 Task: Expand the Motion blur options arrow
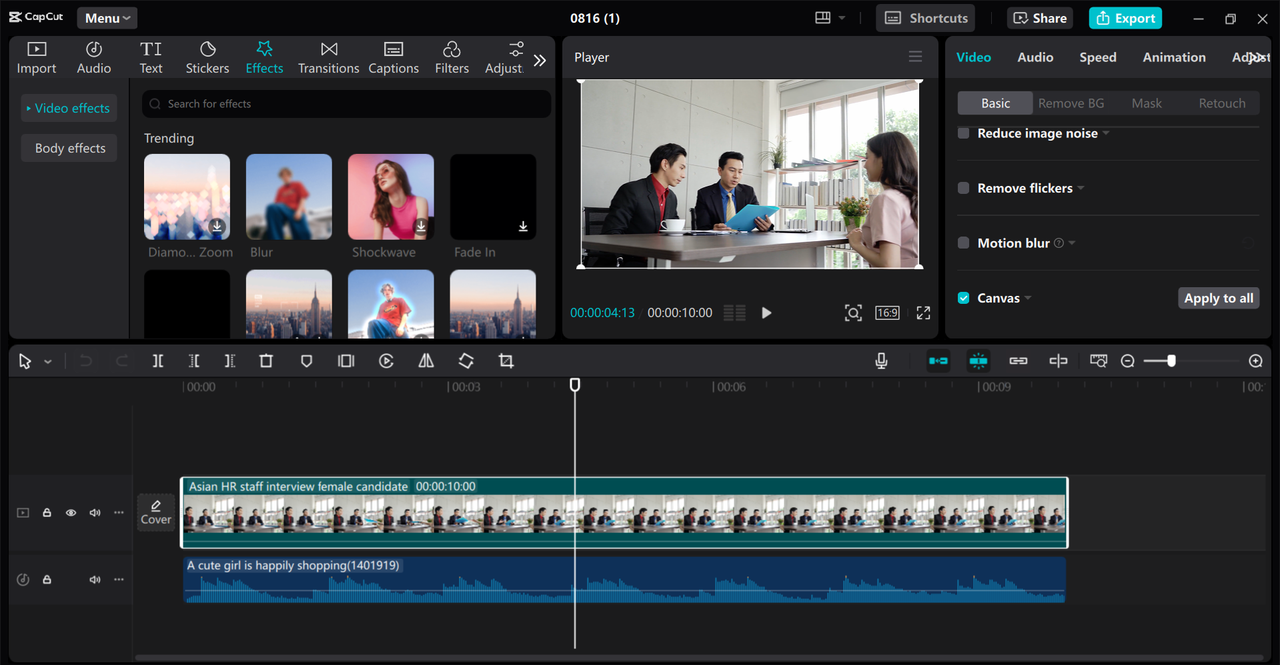pos(1072,243)
